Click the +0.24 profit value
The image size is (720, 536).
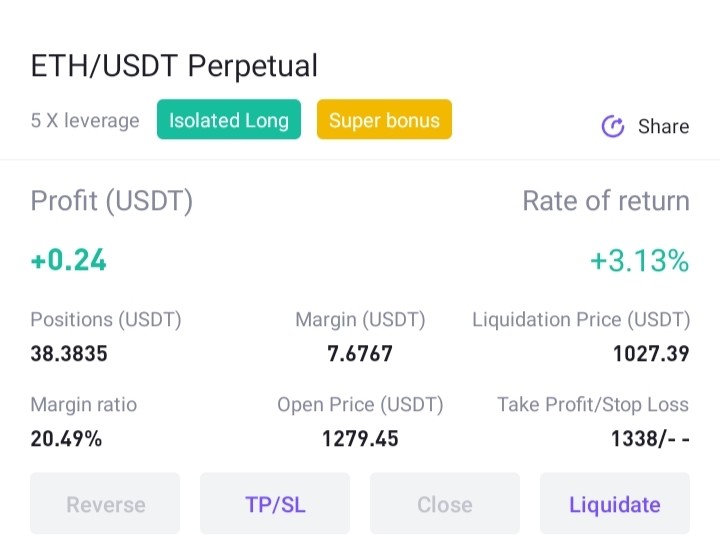coord(68,260)
